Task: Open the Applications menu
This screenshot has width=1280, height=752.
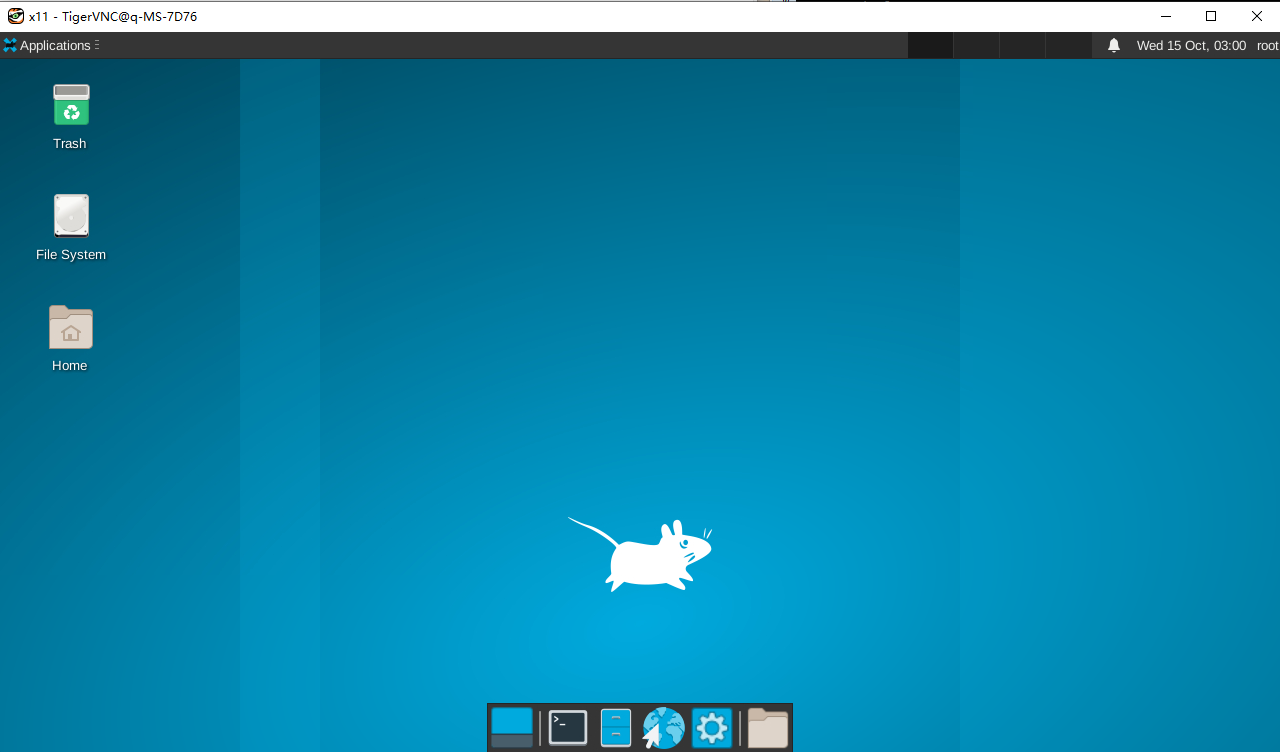Action: coord(48,46)
